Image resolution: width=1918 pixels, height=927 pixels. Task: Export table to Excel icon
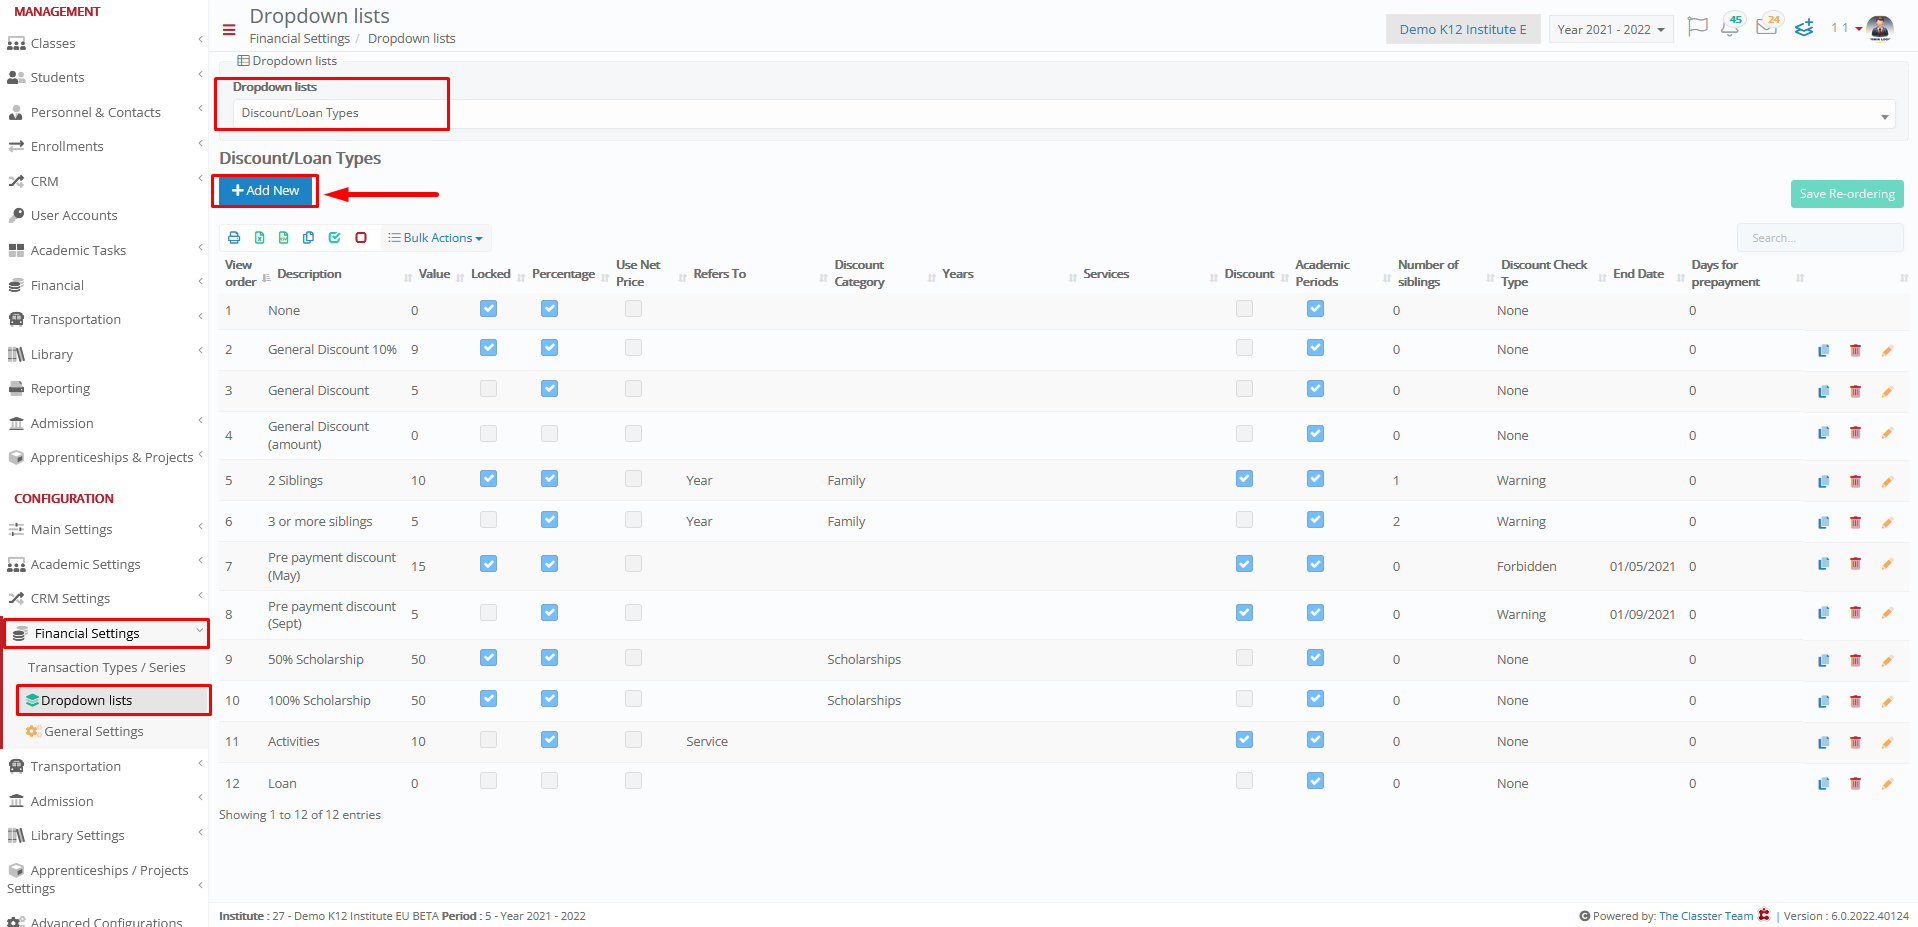click(259, 238)
